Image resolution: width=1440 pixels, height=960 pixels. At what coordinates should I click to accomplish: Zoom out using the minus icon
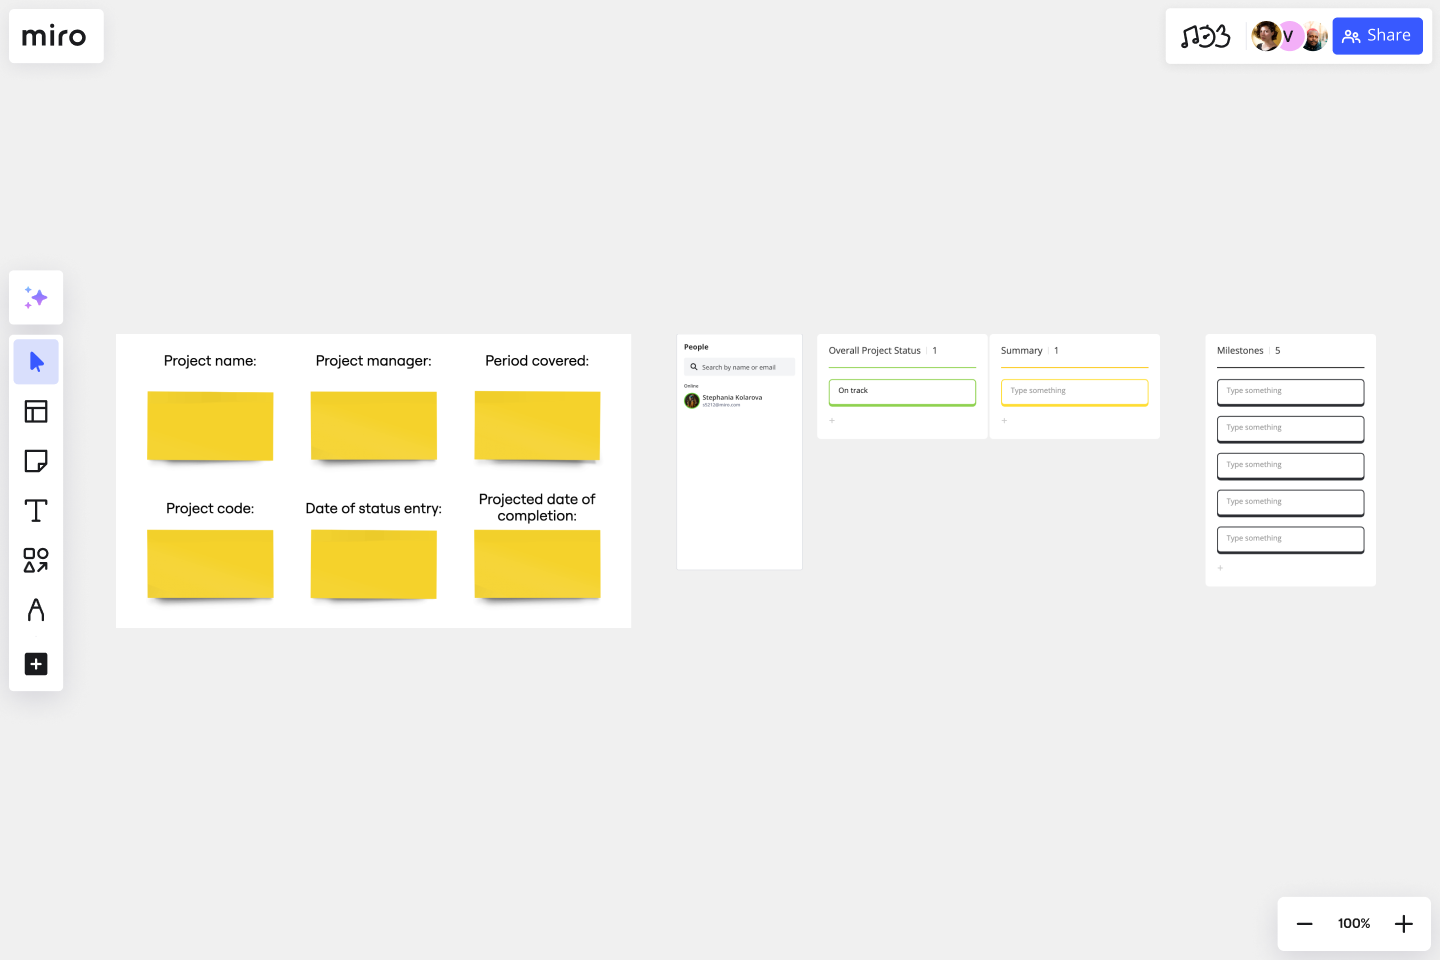pos(1304,923)
